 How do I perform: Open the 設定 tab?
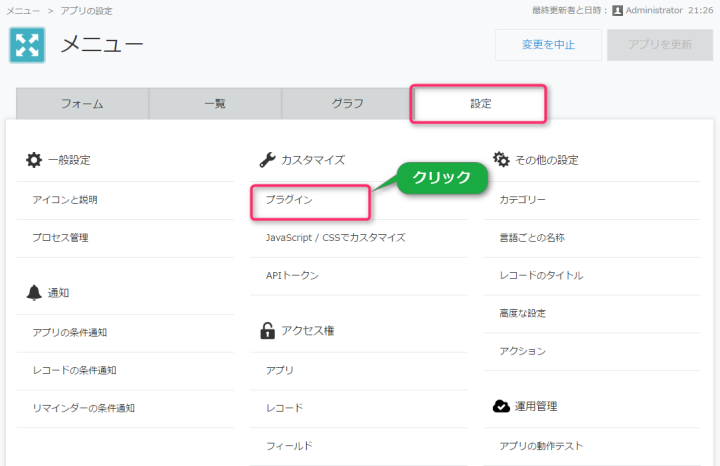tap(479, 104)
